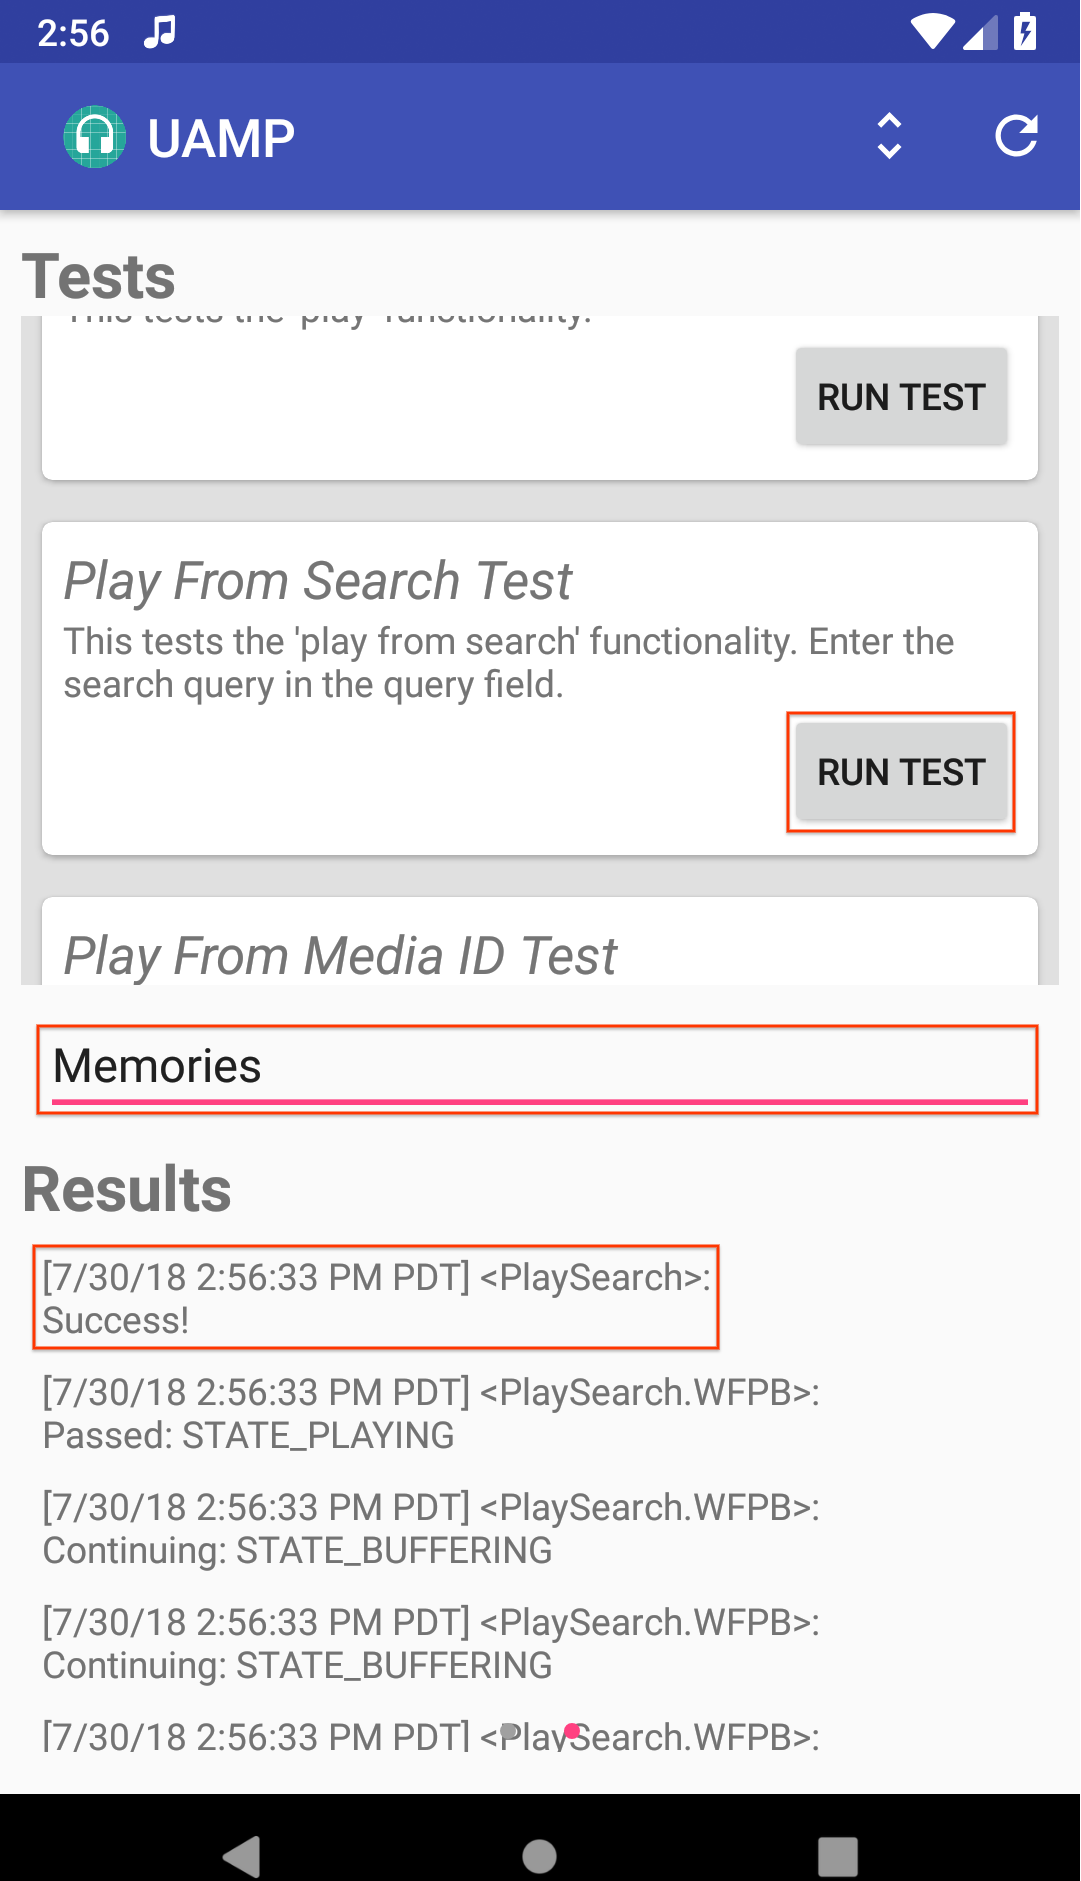
Task: Tap the cellular signal strength icon
Action: 980,32
